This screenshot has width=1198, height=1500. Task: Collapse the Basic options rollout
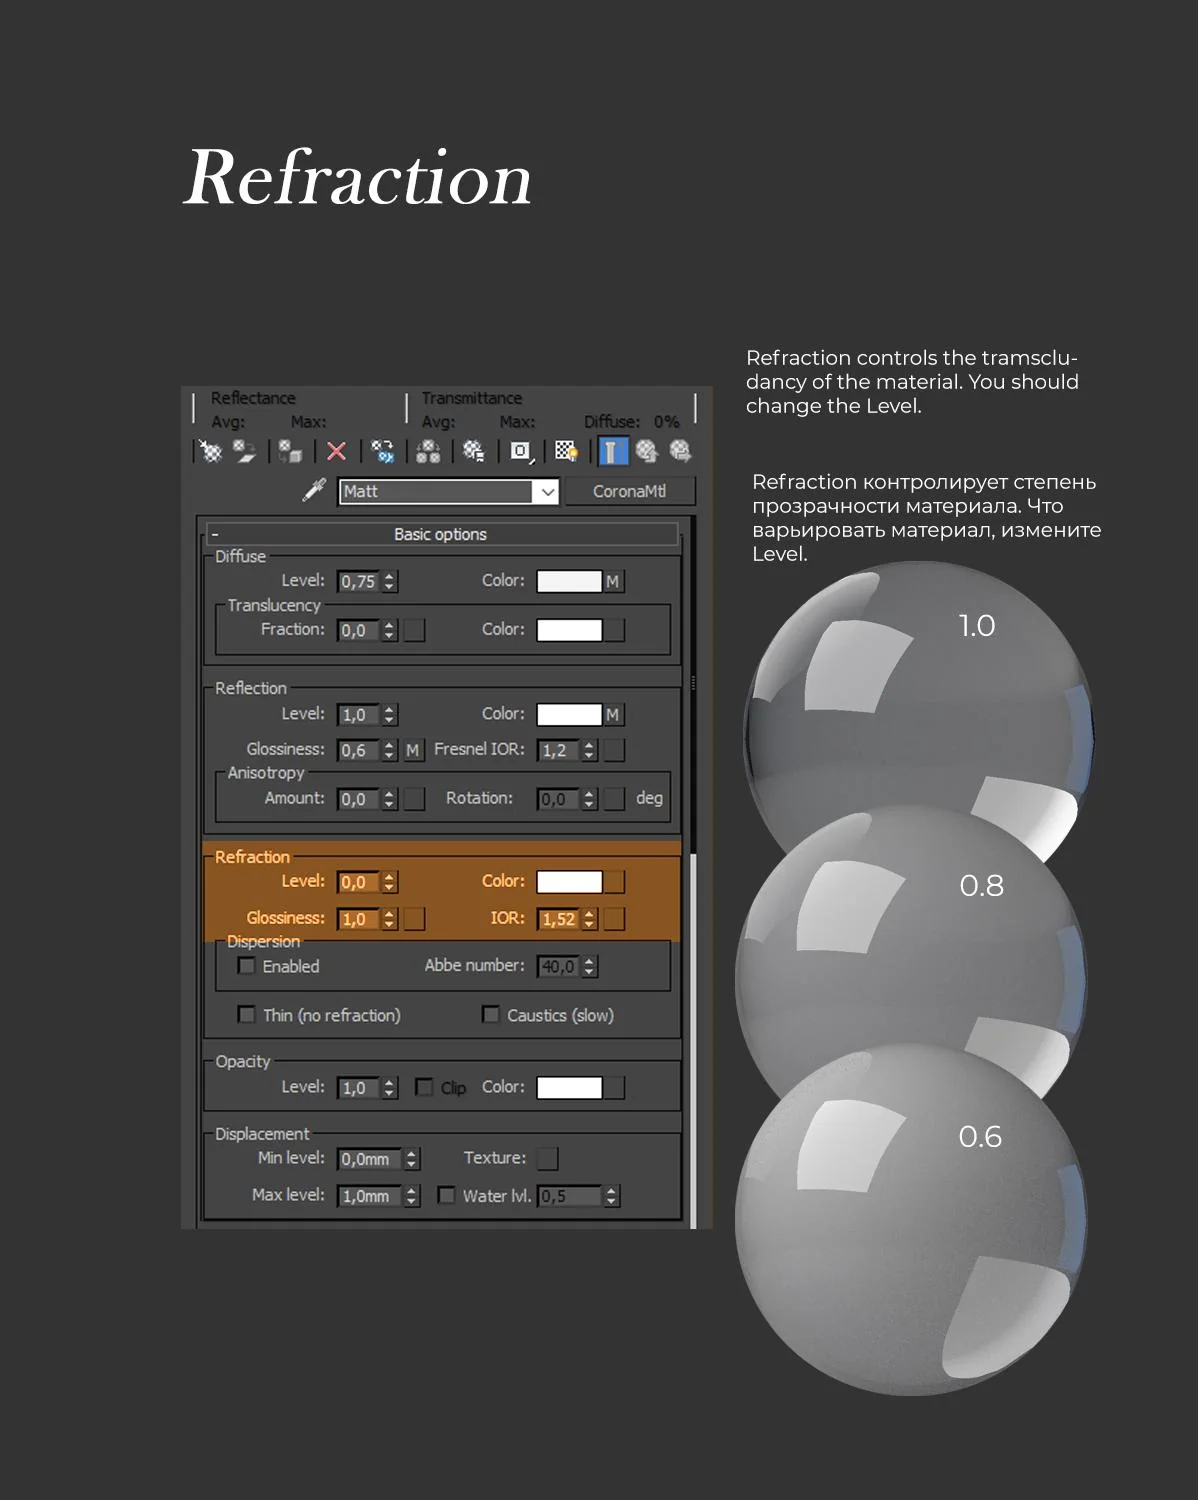tap(441, 534)
